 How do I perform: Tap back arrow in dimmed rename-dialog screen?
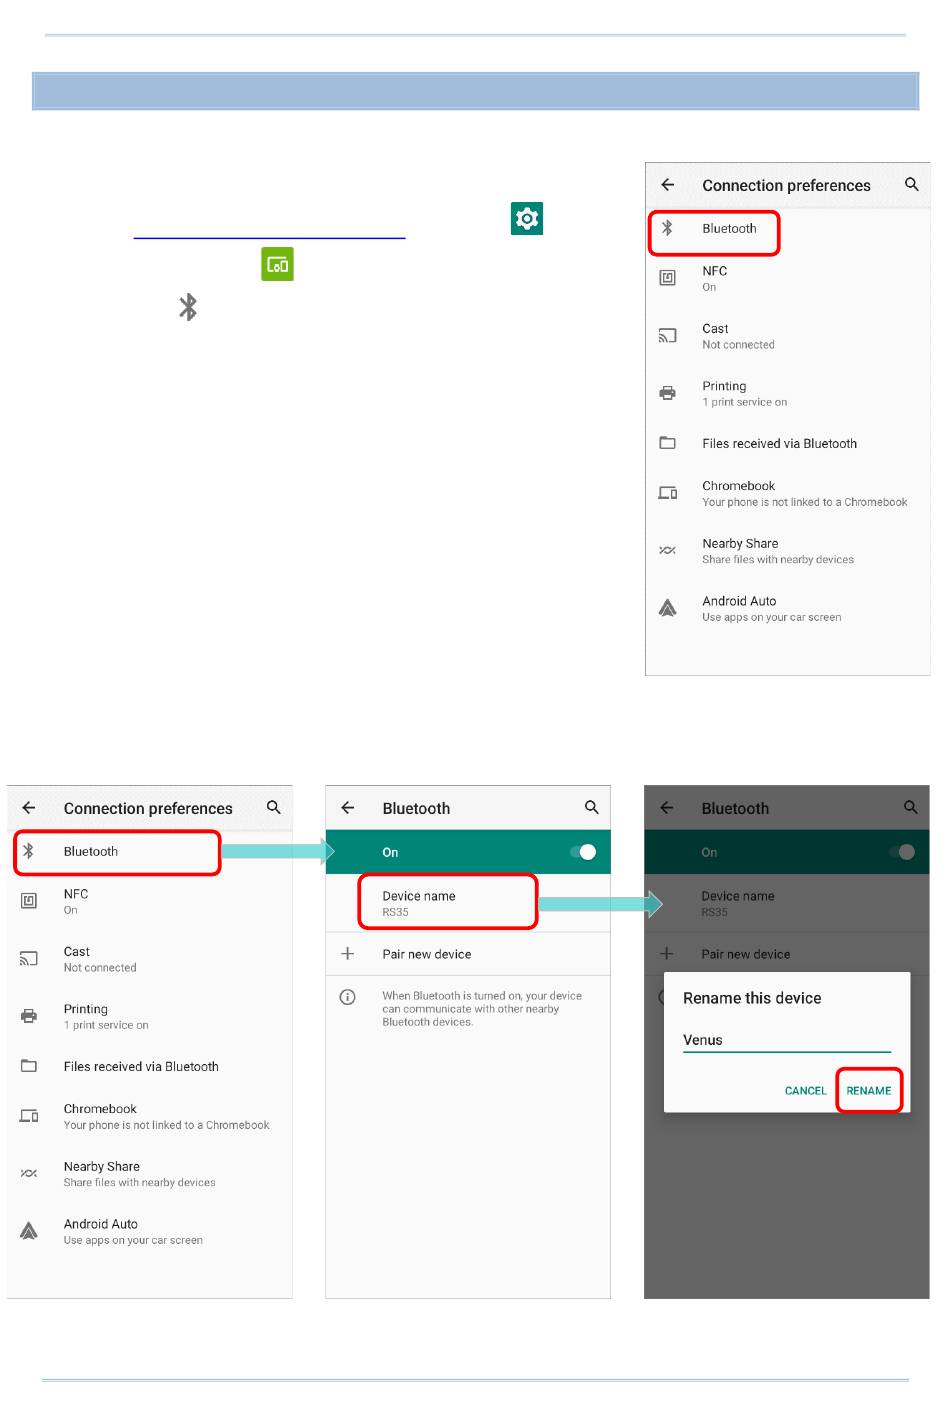(667, 808)
